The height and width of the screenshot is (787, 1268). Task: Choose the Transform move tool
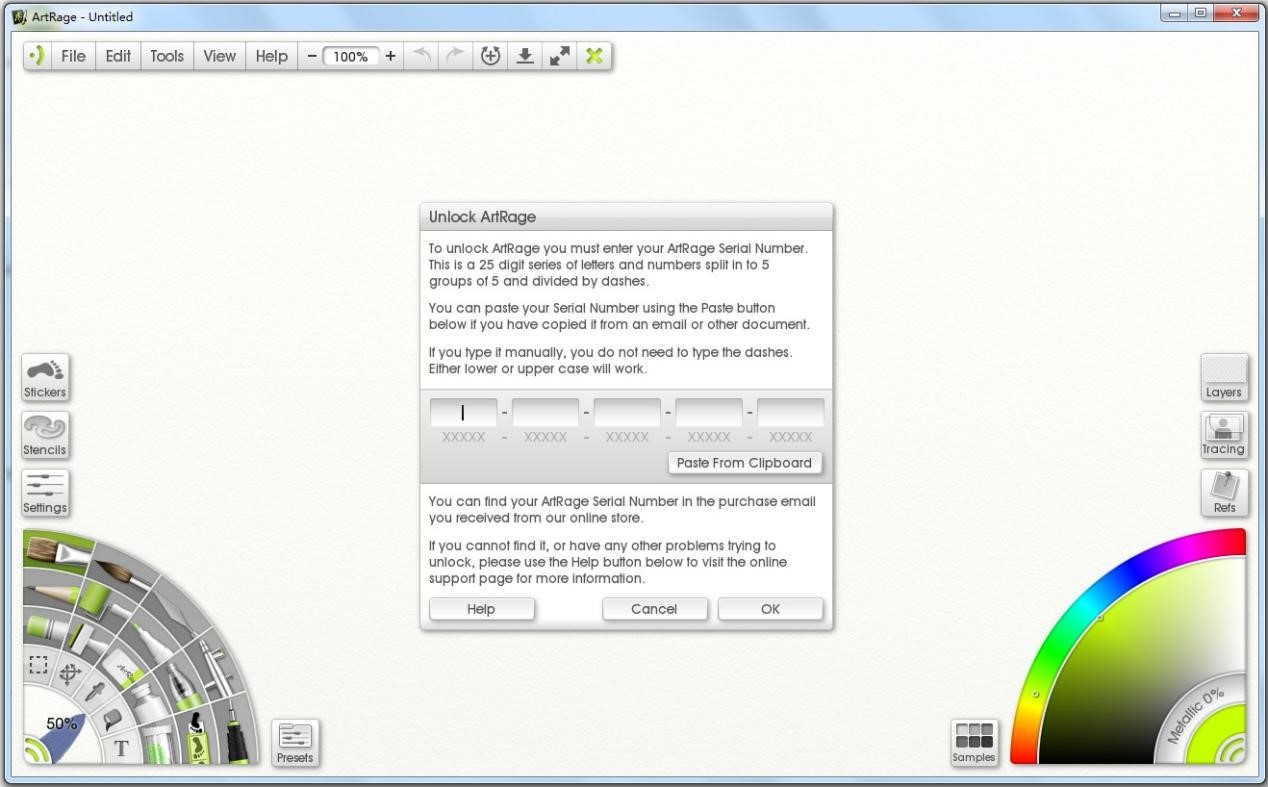pos(70,674)
